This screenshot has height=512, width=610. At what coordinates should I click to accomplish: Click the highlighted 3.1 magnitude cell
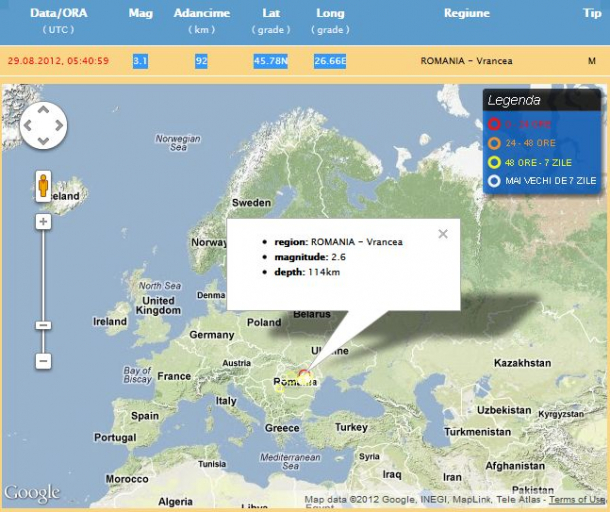point(141,61)
